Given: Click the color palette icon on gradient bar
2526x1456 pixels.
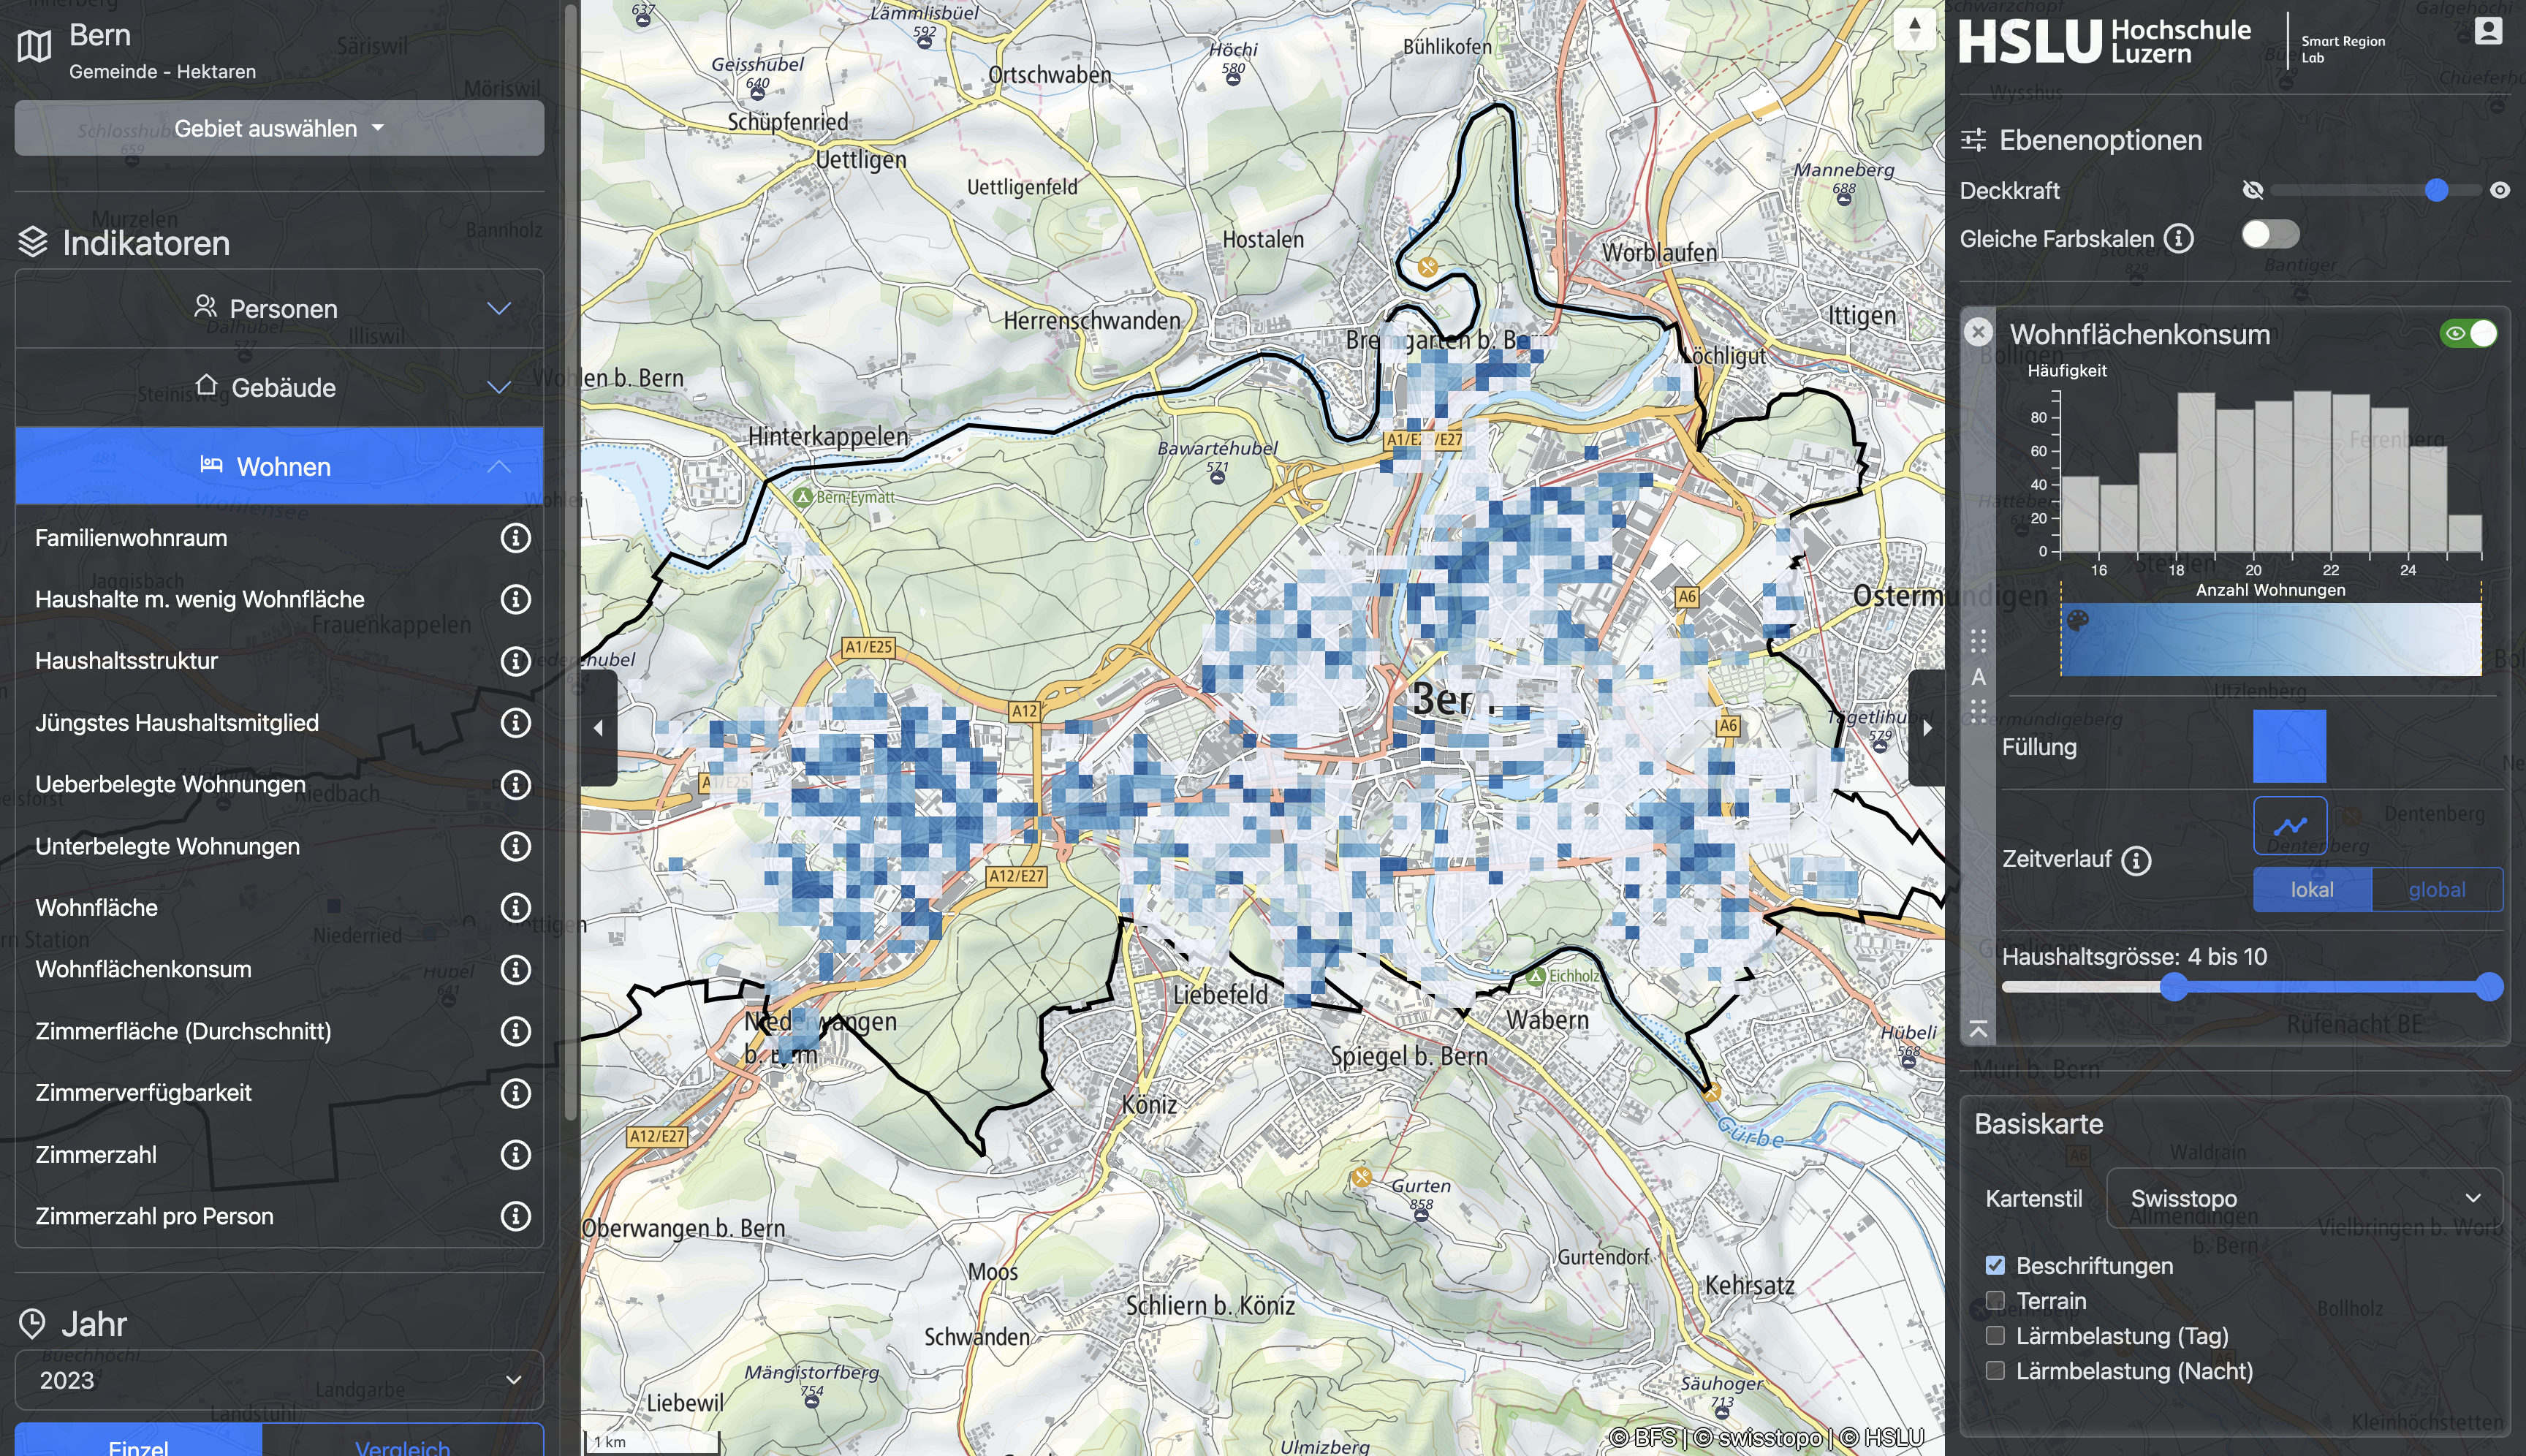Looking at the screenshot, I should [x=2077, y=621].
